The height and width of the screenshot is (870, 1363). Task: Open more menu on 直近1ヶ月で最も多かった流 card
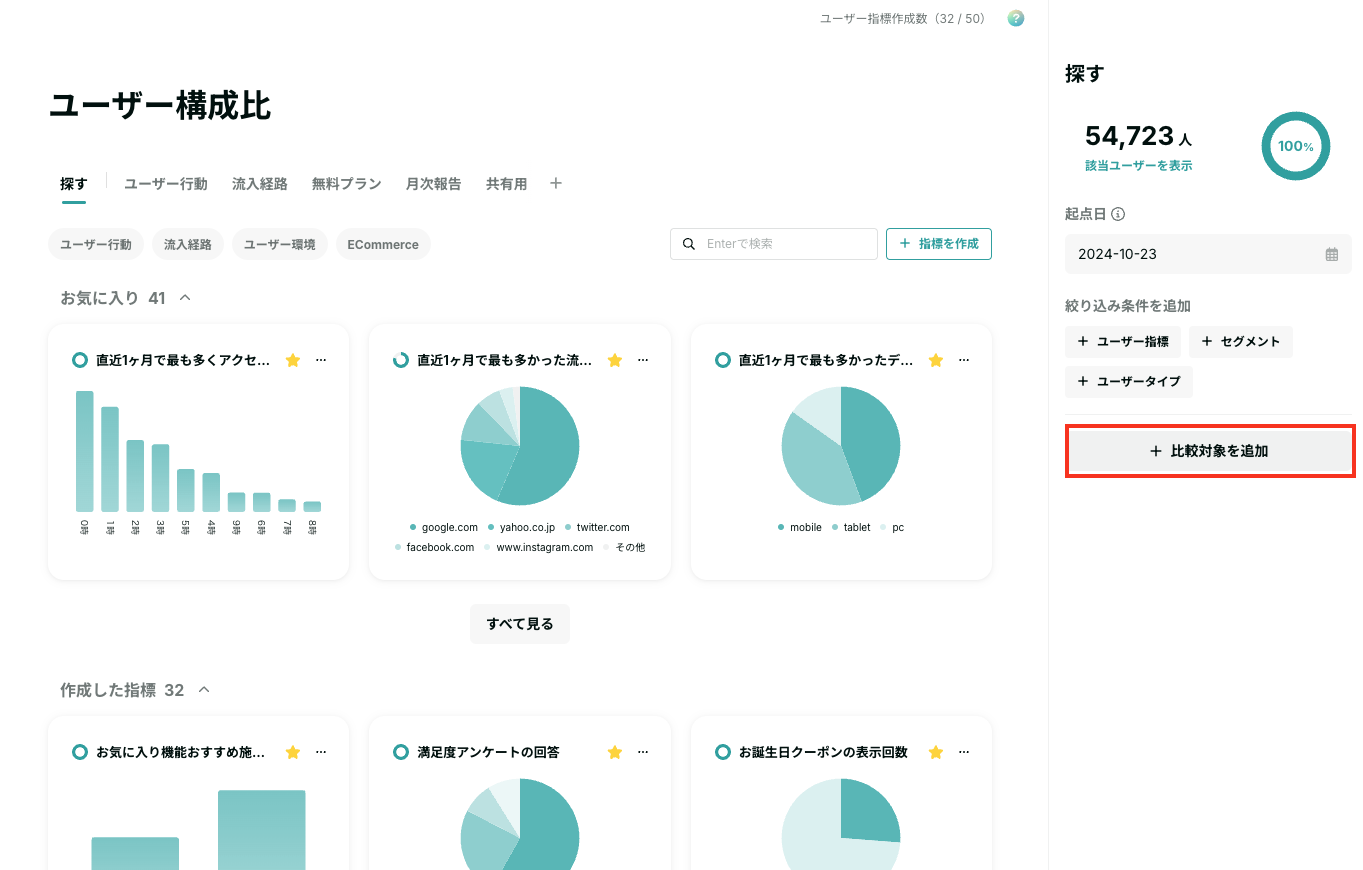pos(642,360)
